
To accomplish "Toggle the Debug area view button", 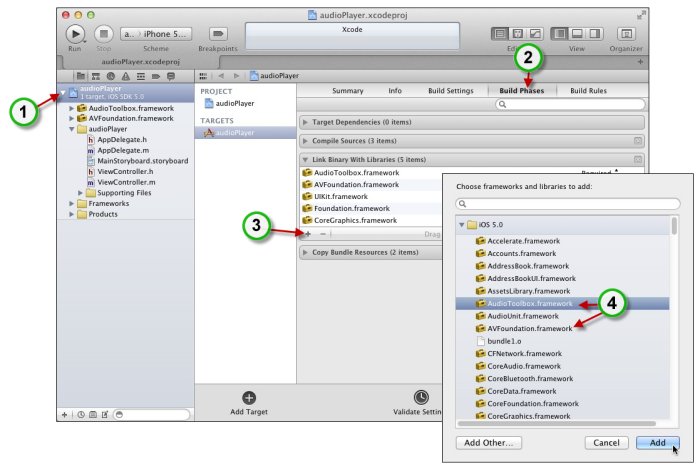I will (577, 34).
